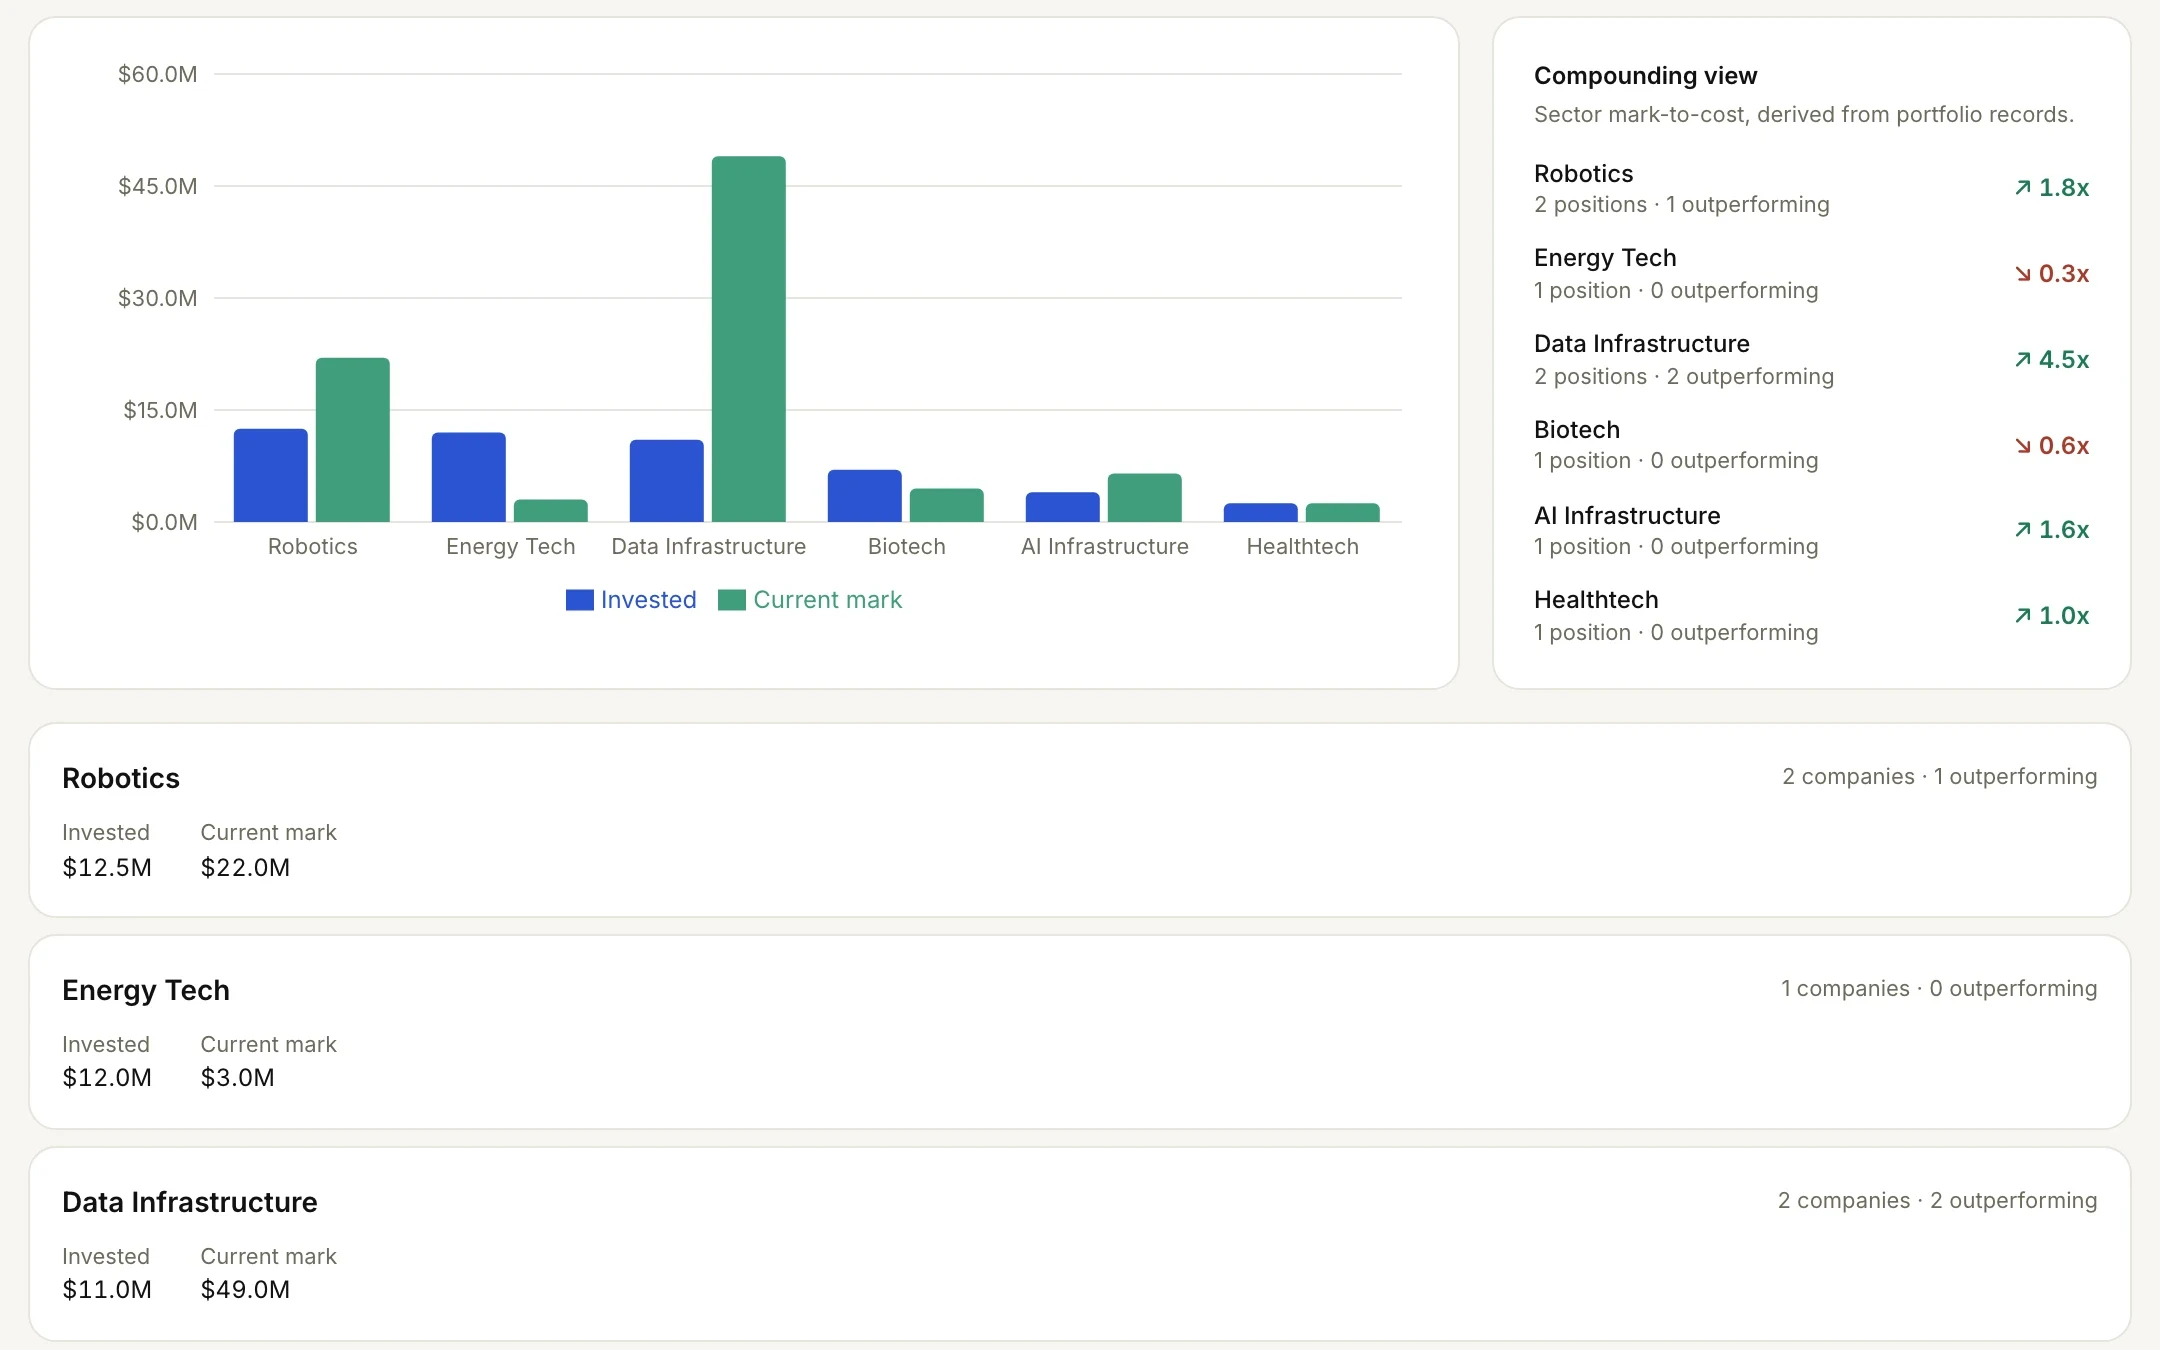Click '2 companies · 1 outperforming' on Robotics card
The width and height of the screenshot is (2160, 1350).
tap(1940, 777)
